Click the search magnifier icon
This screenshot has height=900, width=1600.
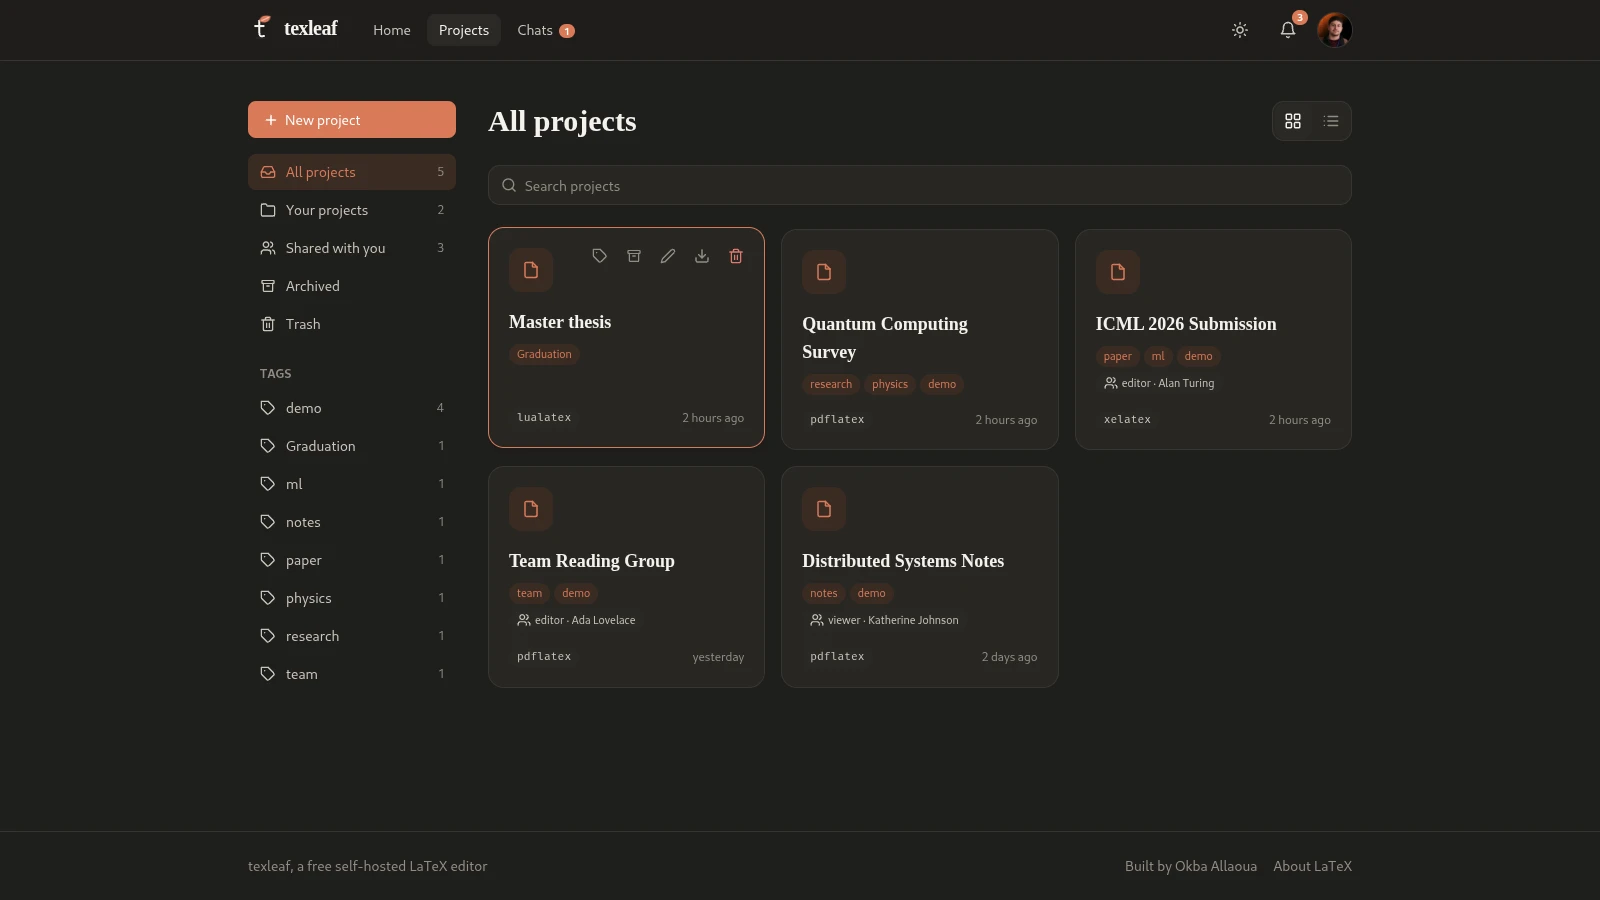[509, 185]
